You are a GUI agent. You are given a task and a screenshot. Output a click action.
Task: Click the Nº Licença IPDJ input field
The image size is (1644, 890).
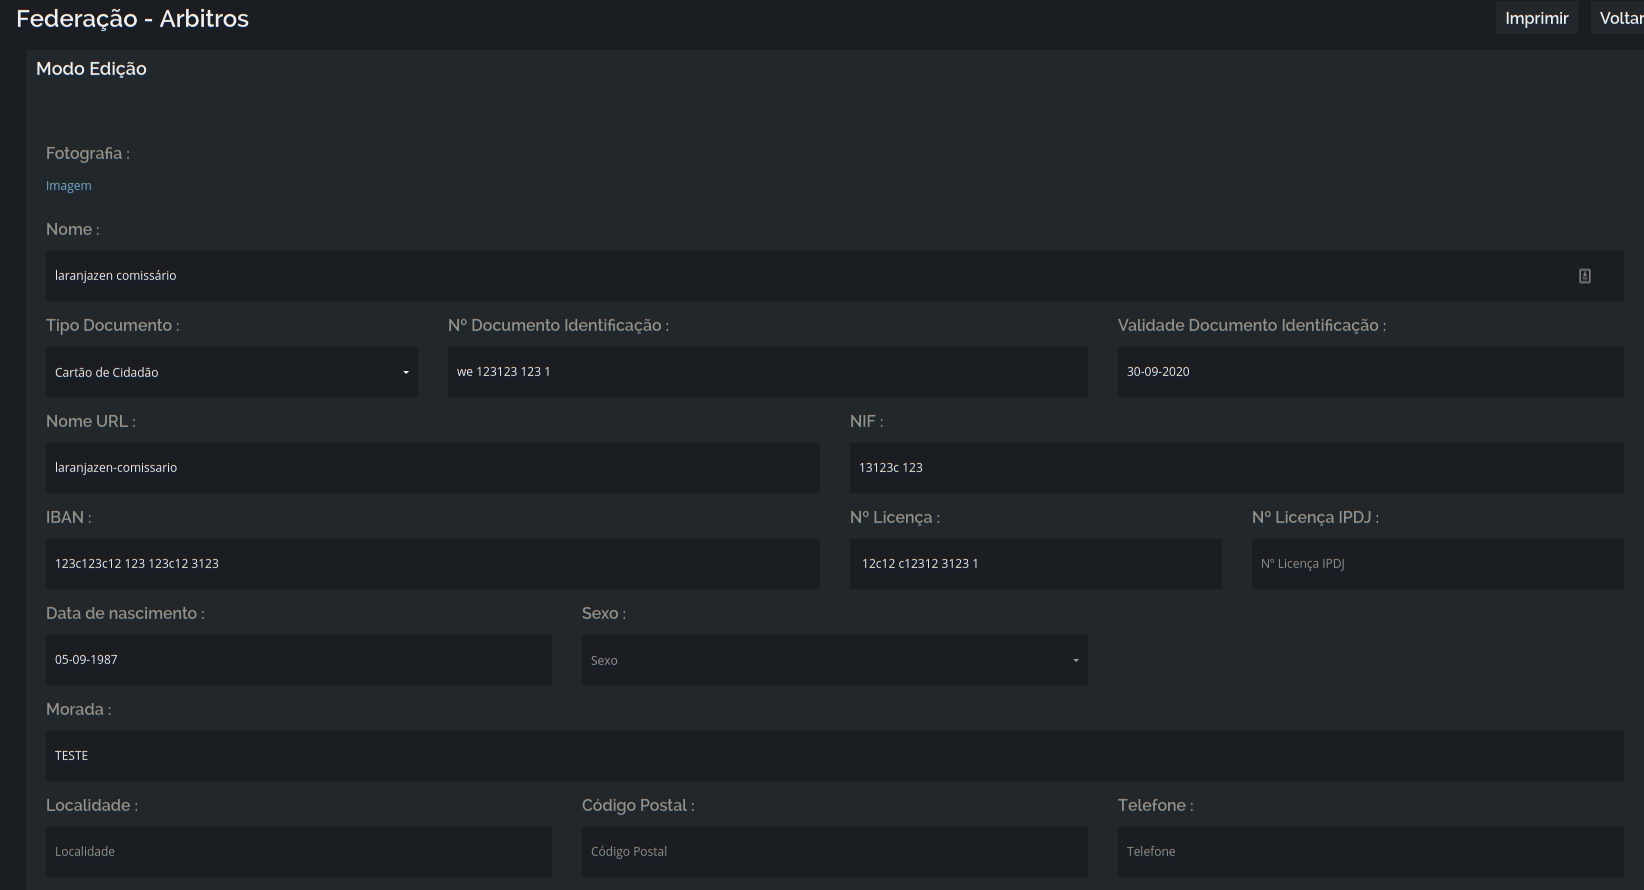(x=1438, y=564)
